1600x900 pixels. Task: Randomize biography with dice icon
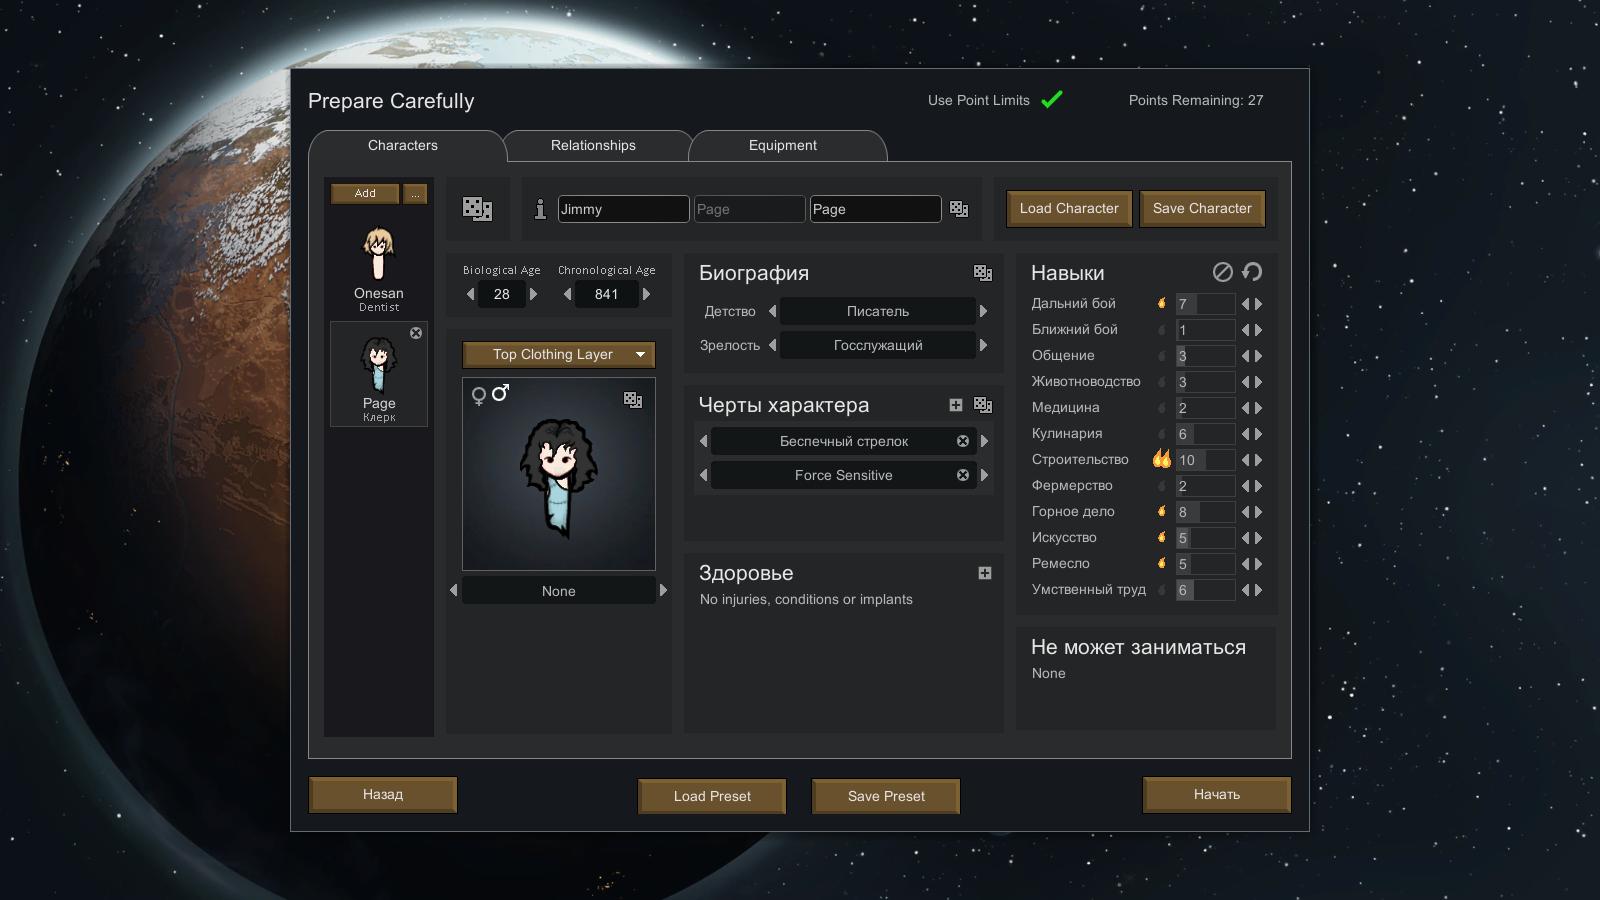coord(983,273)
